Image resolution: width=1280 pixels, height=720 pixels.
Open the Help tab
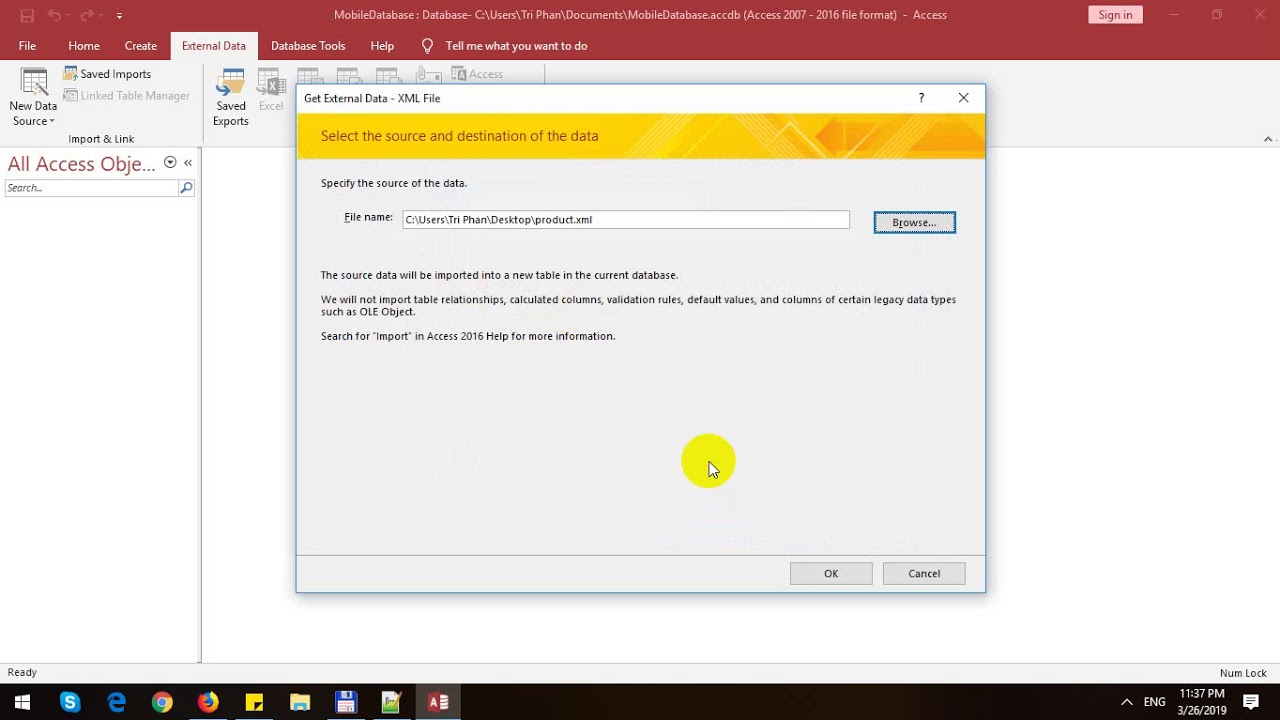tap(382, 46)
